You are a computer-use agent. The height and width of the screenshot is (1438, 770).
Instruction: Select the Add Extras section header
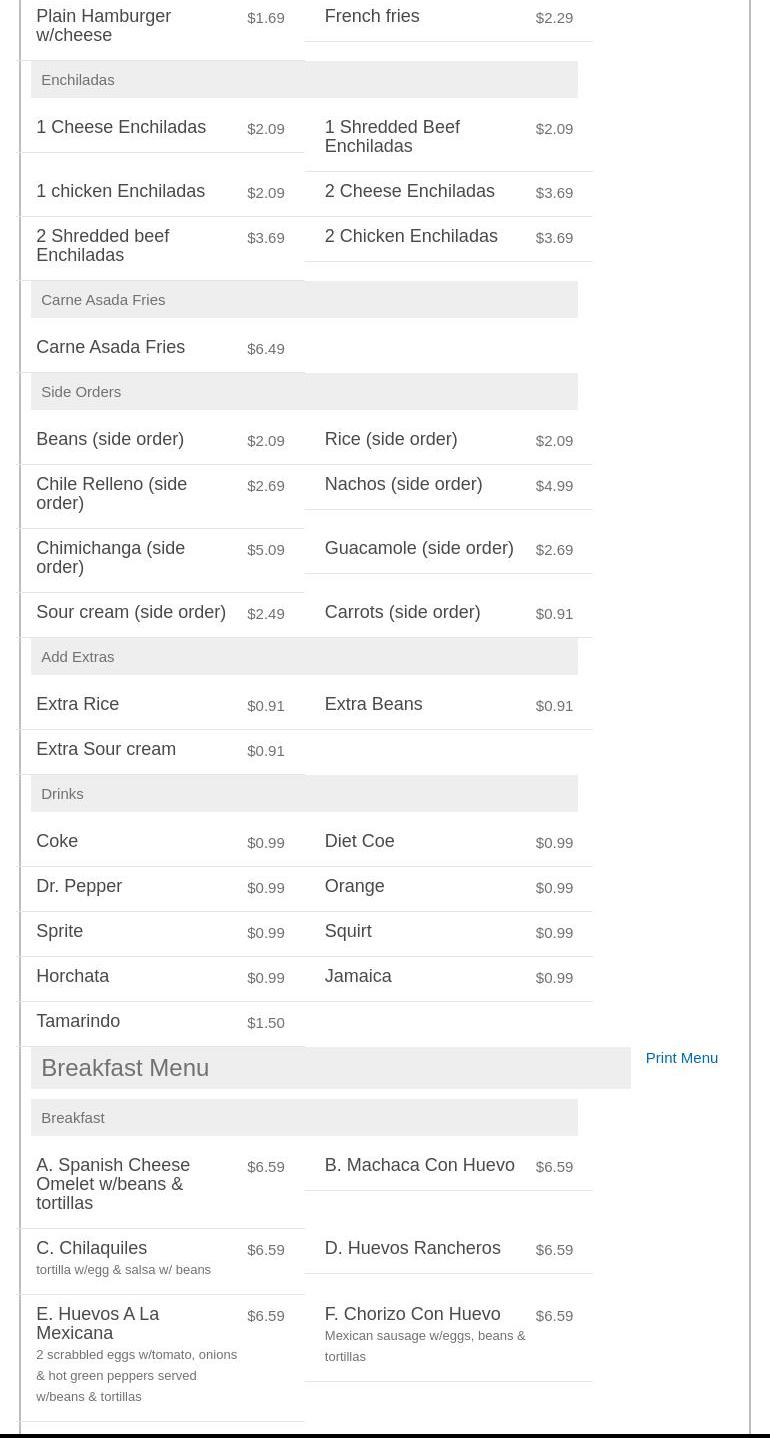[78, 657]
